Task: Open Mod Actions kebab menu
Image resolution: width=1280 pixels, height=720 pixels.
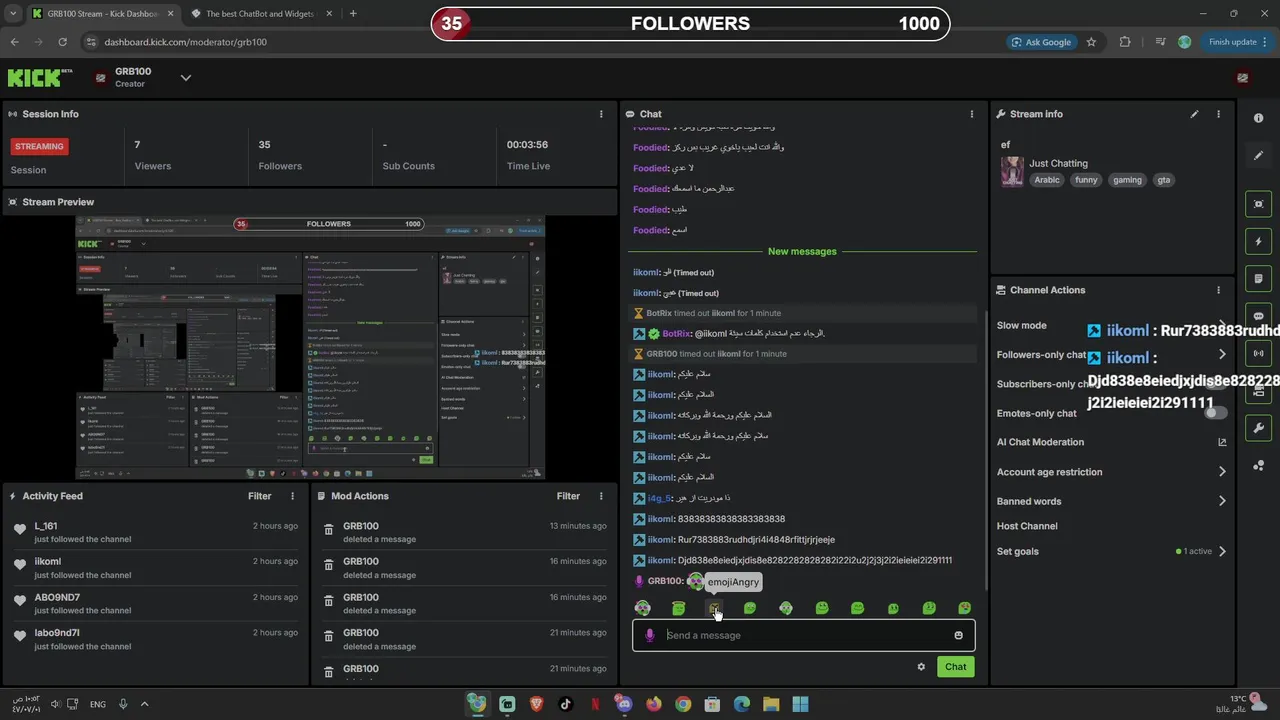Action: coord(601,496)
